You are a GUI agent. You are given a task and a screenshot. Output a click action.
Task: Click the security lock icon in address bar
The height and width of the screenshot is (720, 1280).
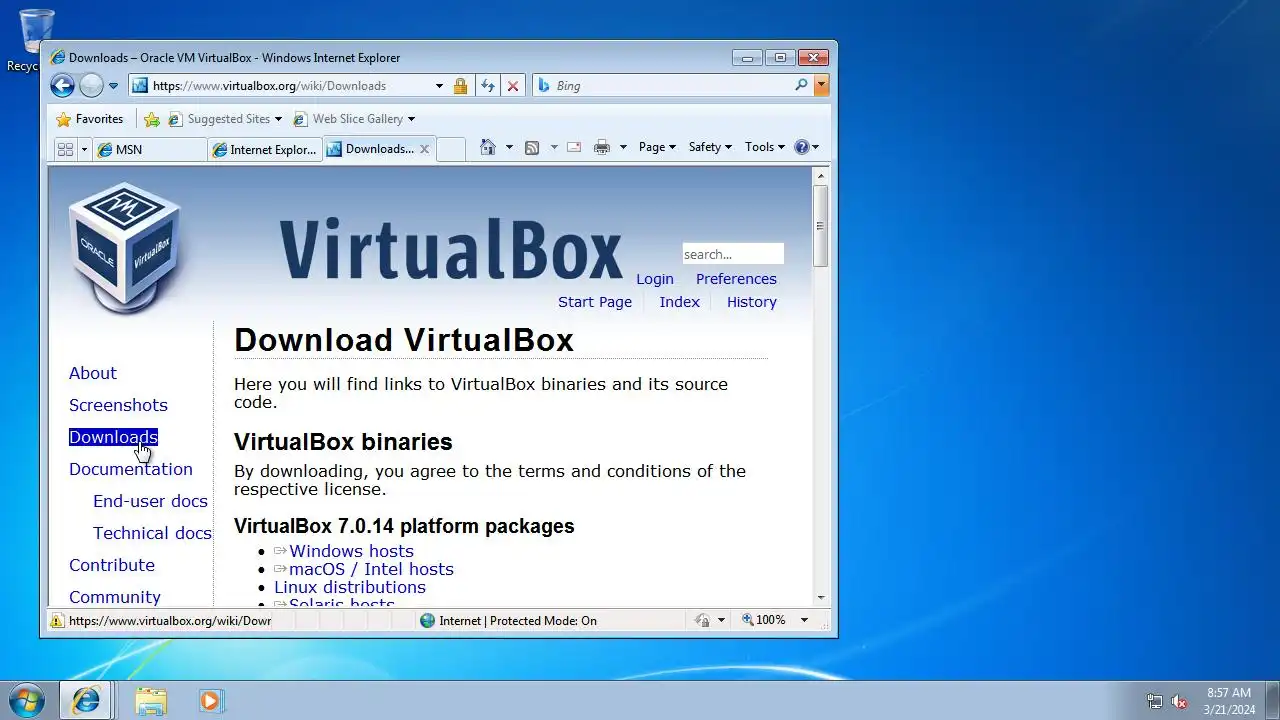tap(460, 86)
